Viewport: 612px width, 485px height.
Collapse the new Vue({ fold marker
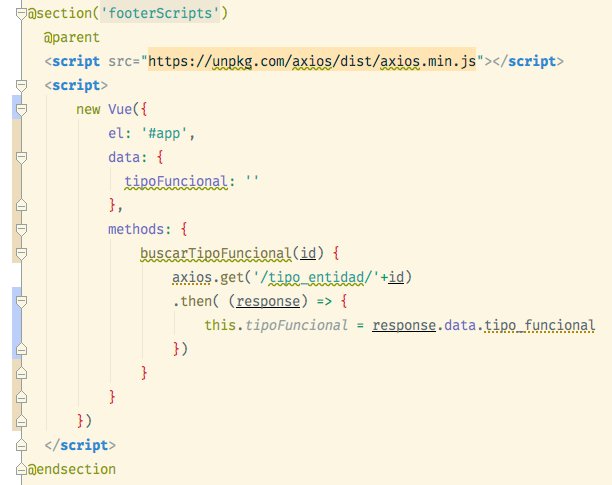[21, 109]
